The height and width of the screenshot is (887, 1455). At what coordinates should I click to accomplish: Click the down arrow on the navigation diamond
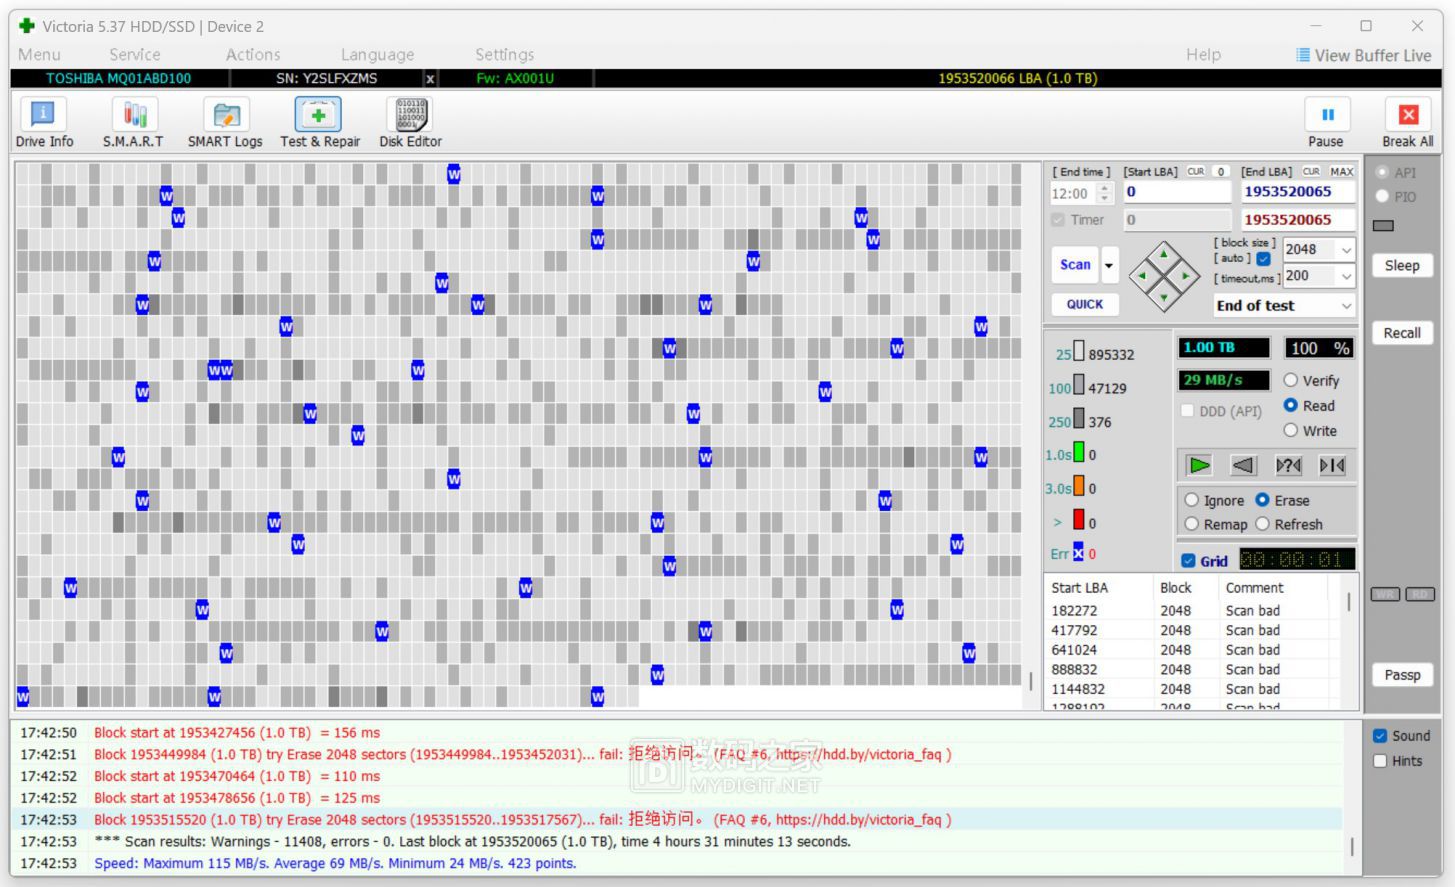pyautogui.click(x=1164, y=296)
